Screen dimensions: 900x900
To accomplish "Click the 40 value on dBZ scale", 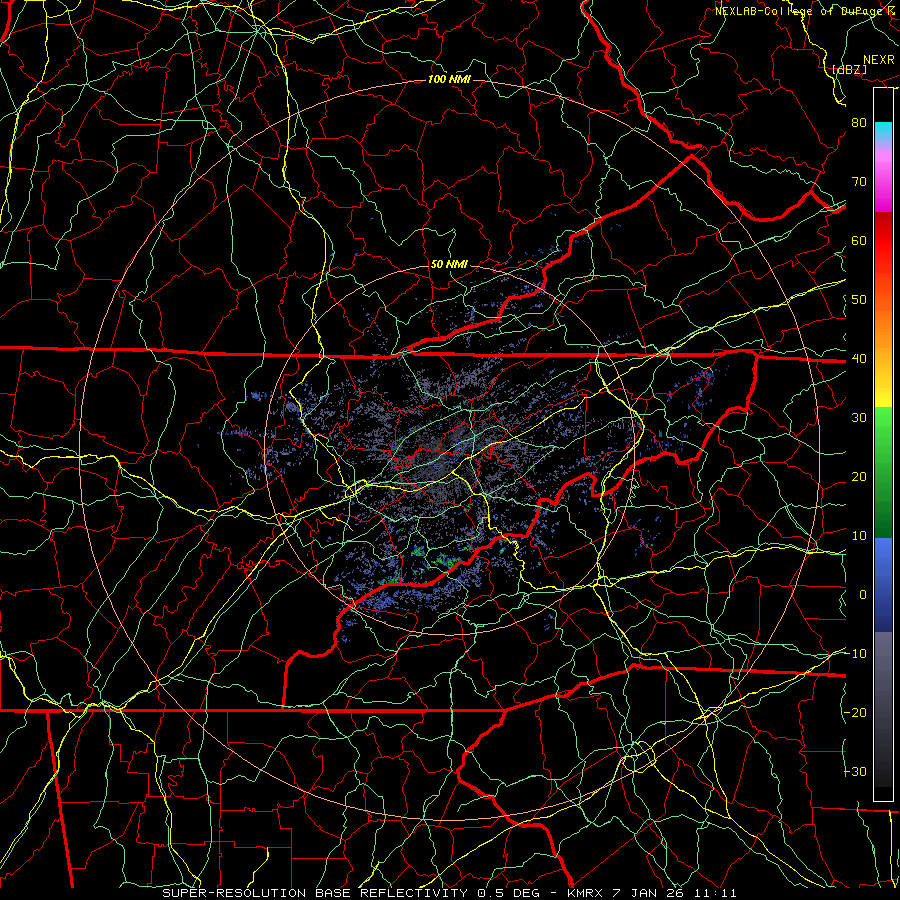I will point(859,359).
